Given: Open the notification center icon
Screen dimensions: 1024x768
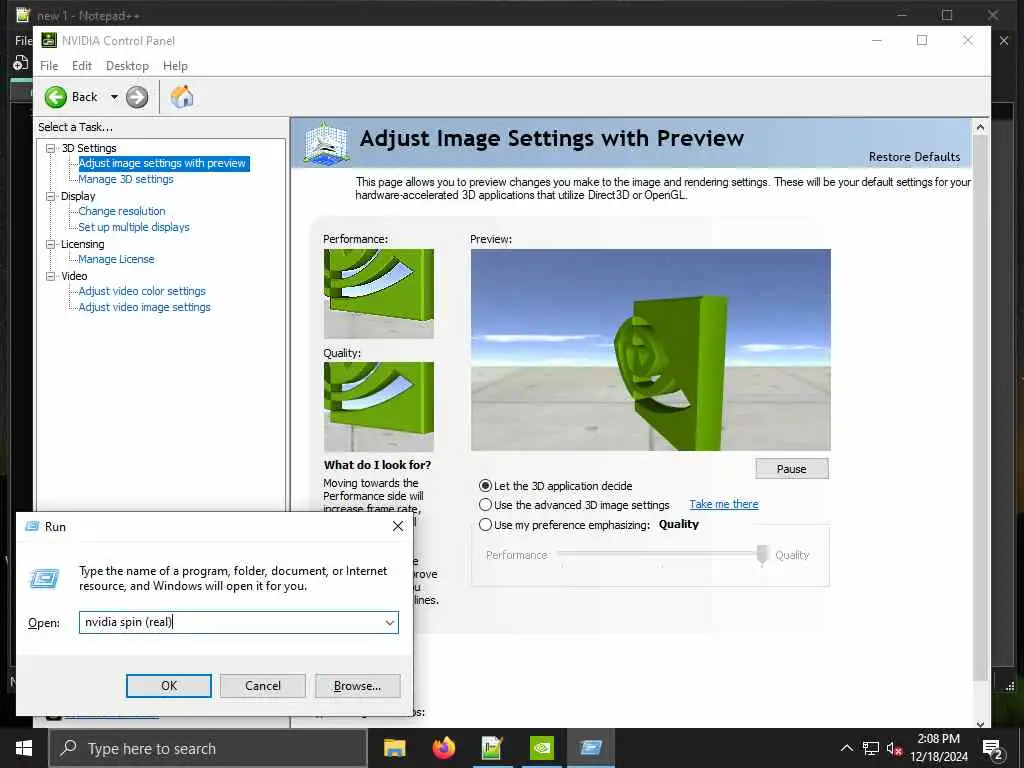Looking at the screenshot, I should [x=992, y=749].
